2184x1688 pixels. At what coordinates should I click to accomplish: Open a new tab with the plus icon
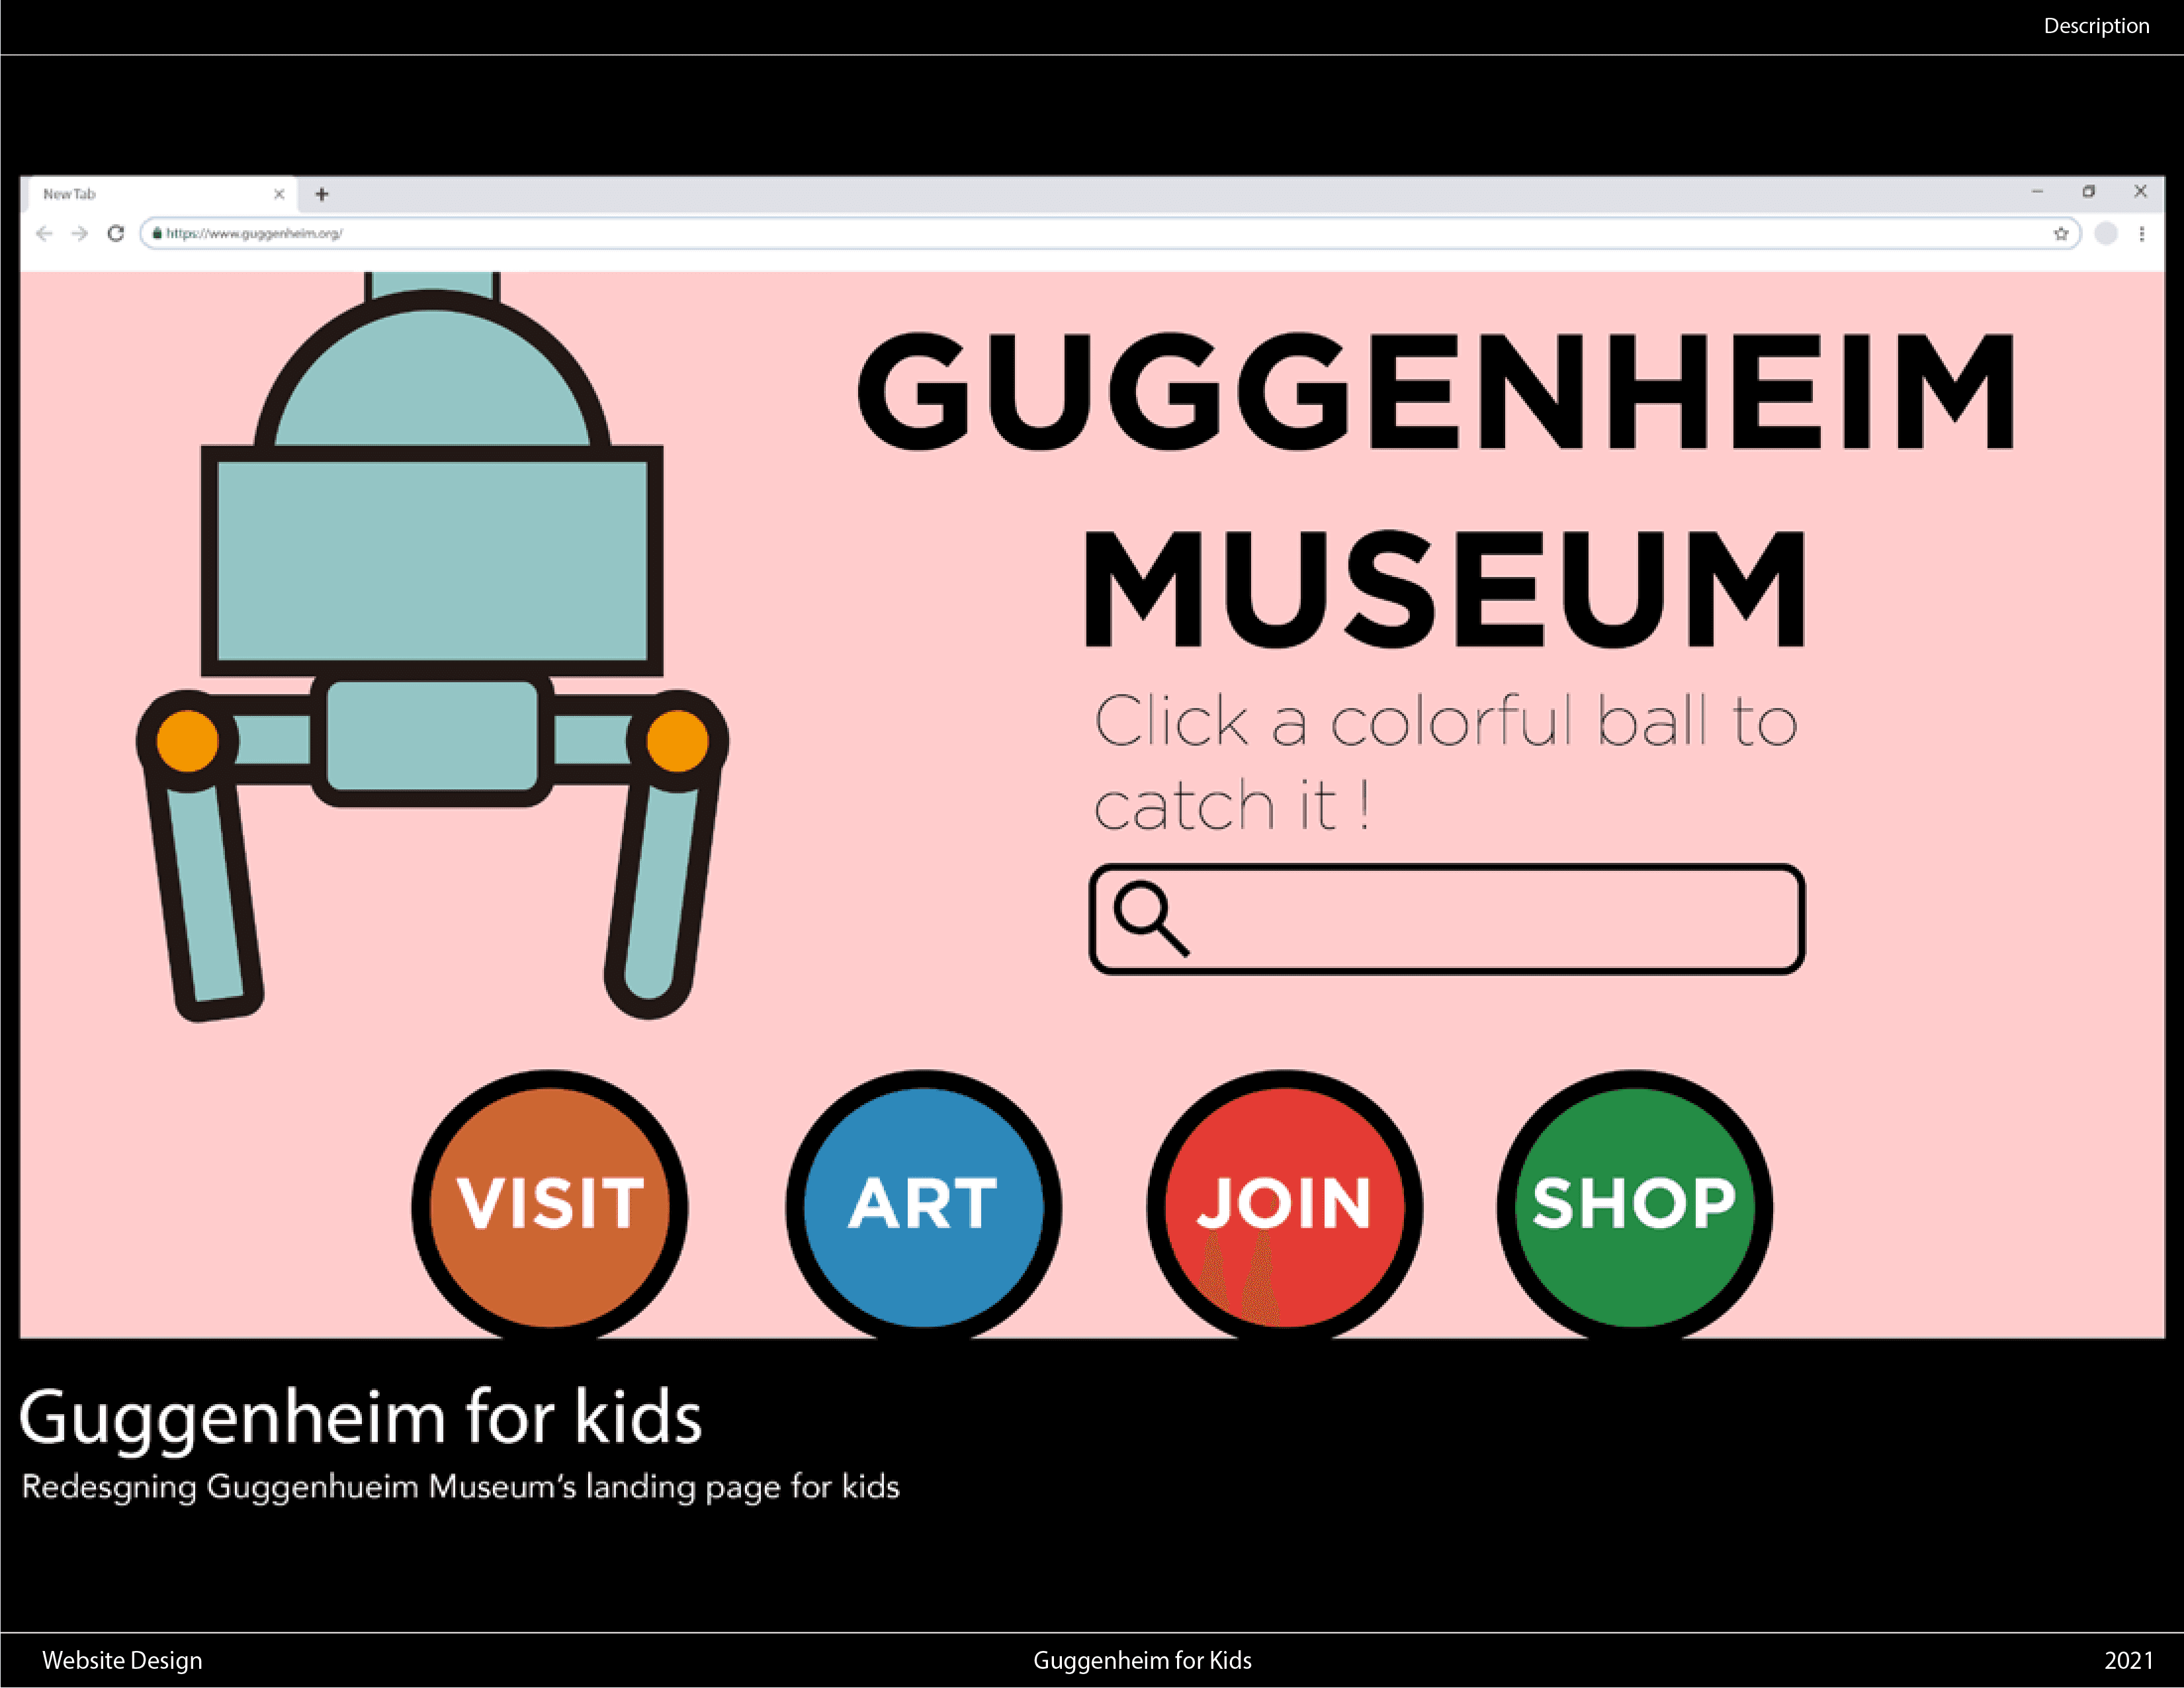322,194
